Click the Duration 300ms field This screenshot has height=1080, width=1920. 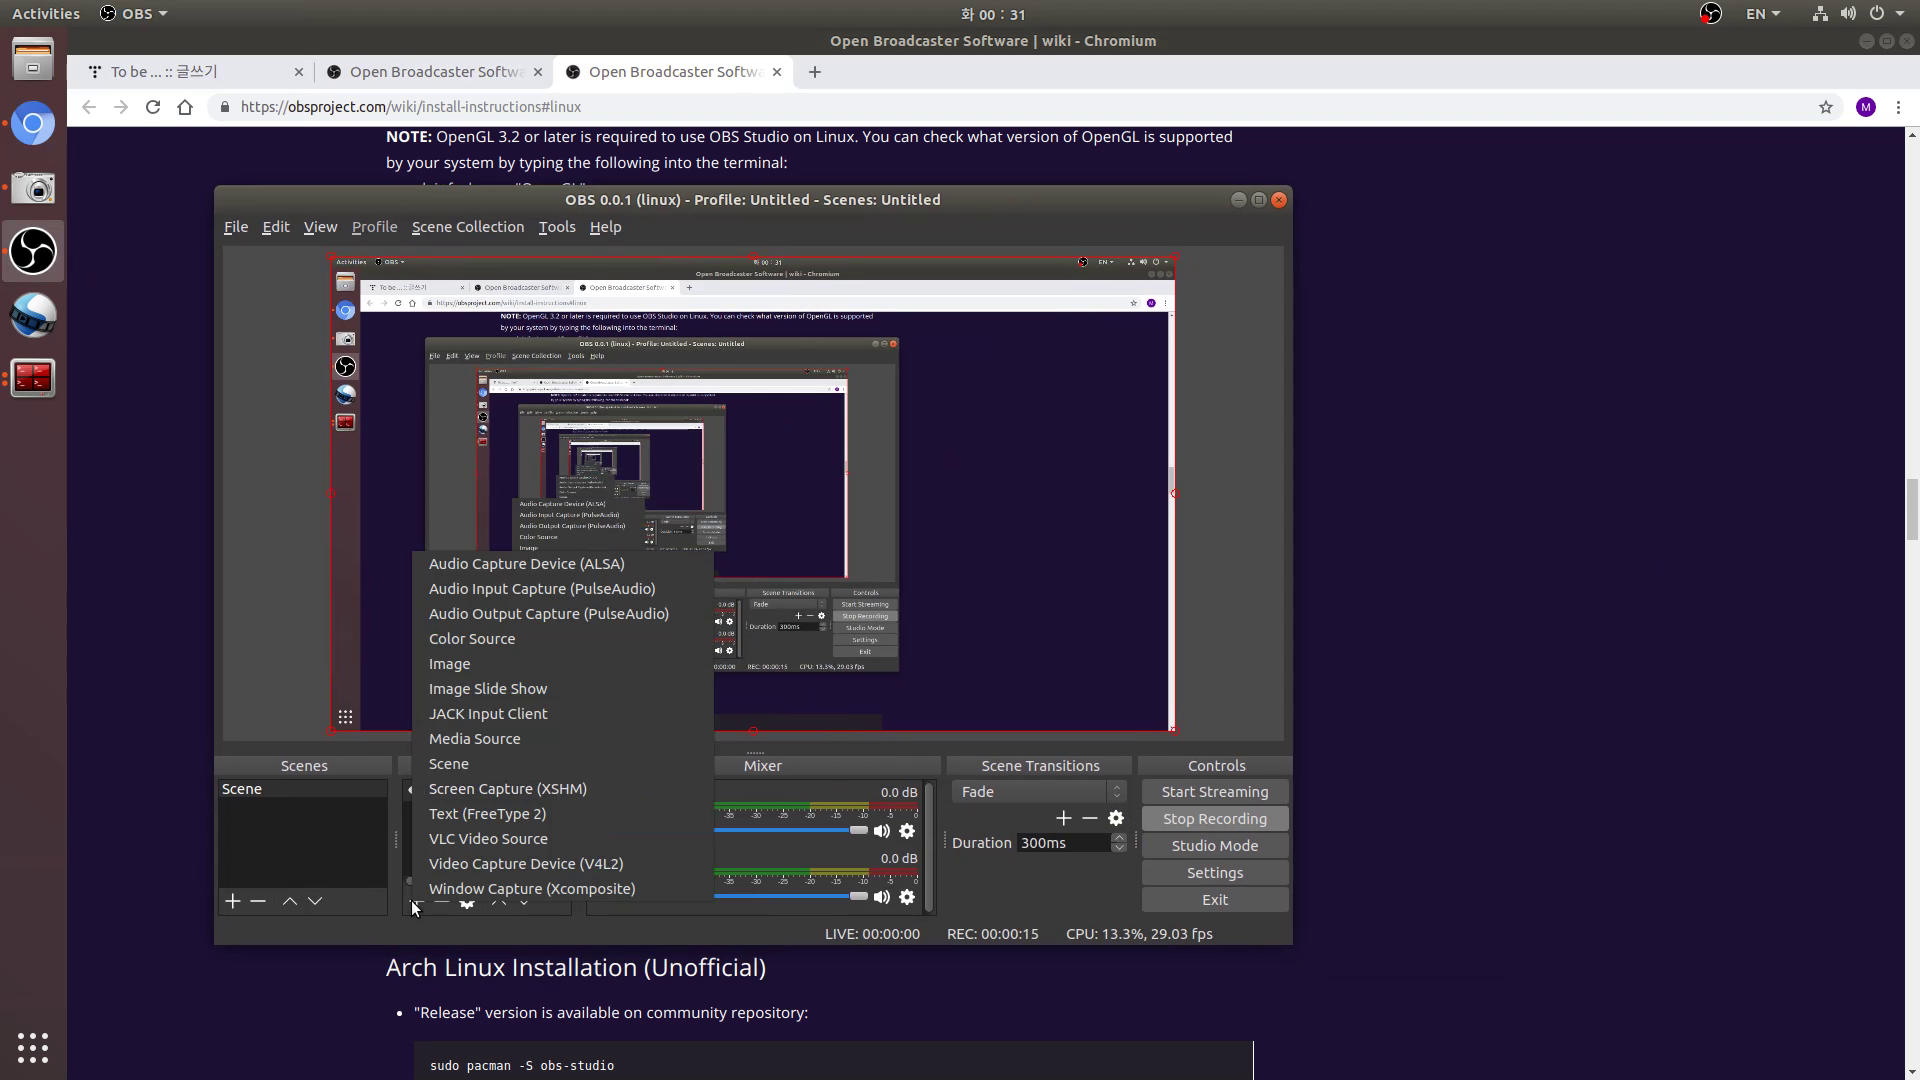point(1064,843)
